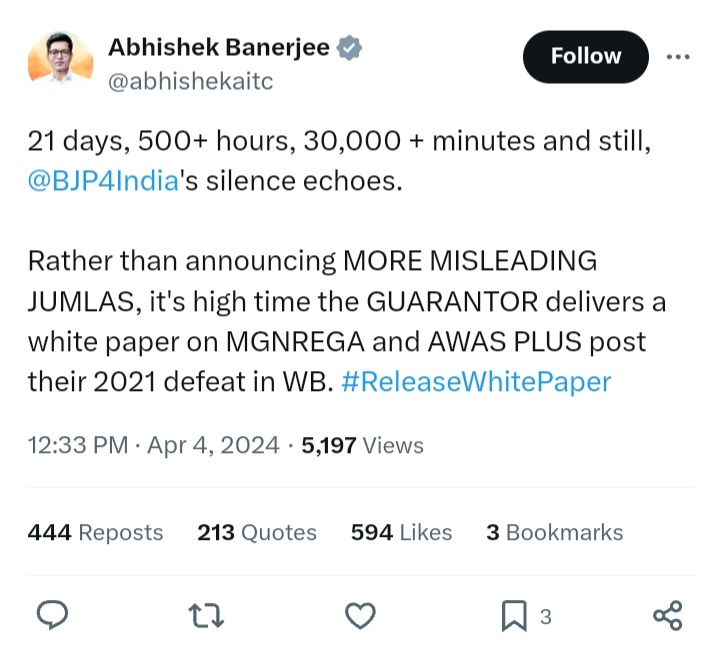720x645 pixels.
Task: Open the 3 Bookmarks count
Action: point(554,533)
